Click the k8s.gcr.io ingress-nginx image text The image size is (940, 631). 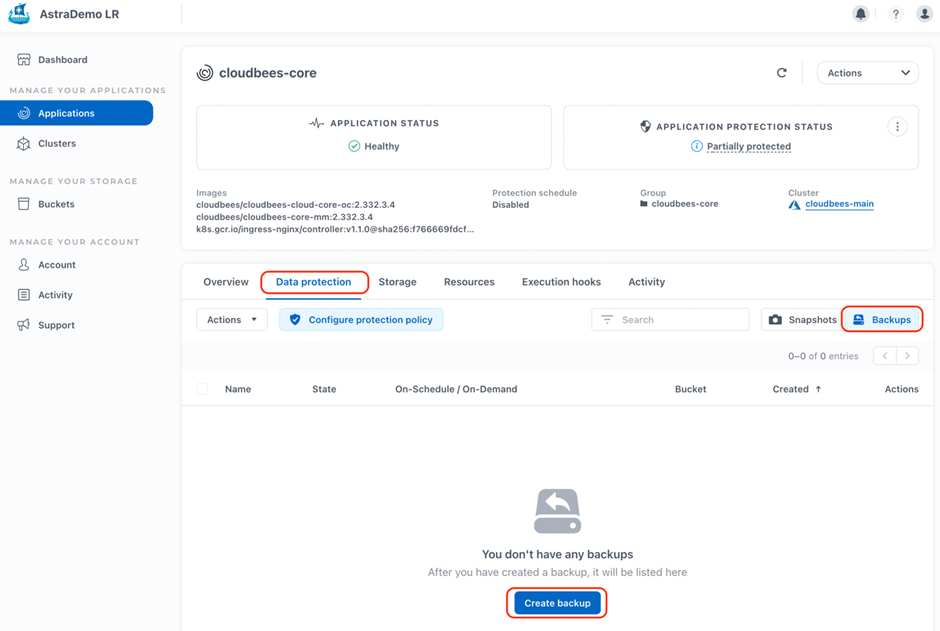coord(335,229)
